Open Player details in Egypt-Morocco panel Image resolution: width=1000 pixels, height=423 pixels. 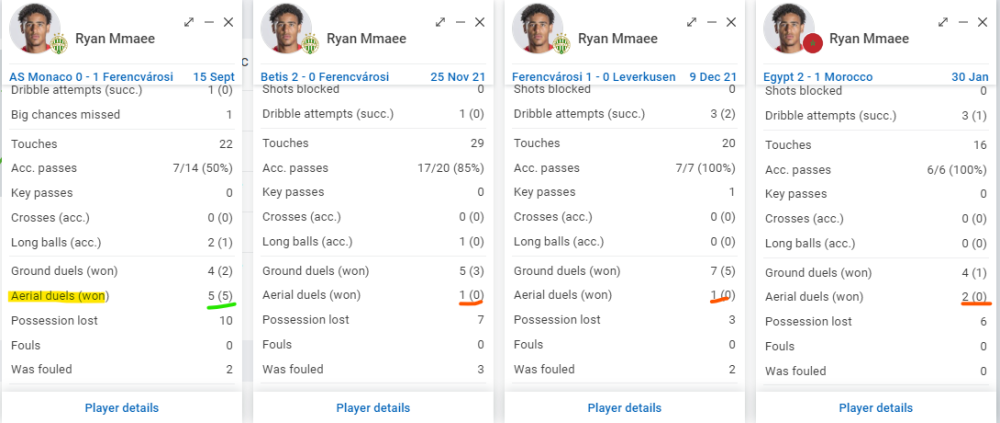(x=876, y=408)
